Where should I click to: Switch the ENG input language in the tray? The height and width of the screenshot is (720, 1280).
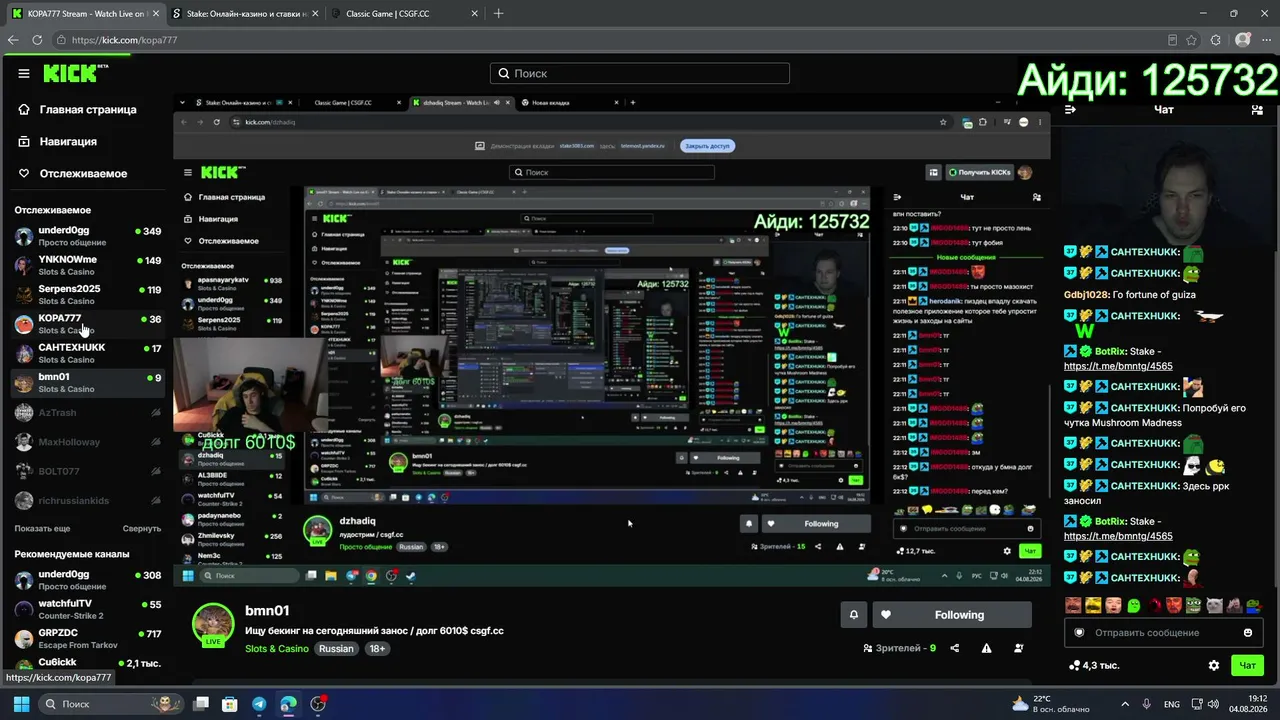(1172, 704)
